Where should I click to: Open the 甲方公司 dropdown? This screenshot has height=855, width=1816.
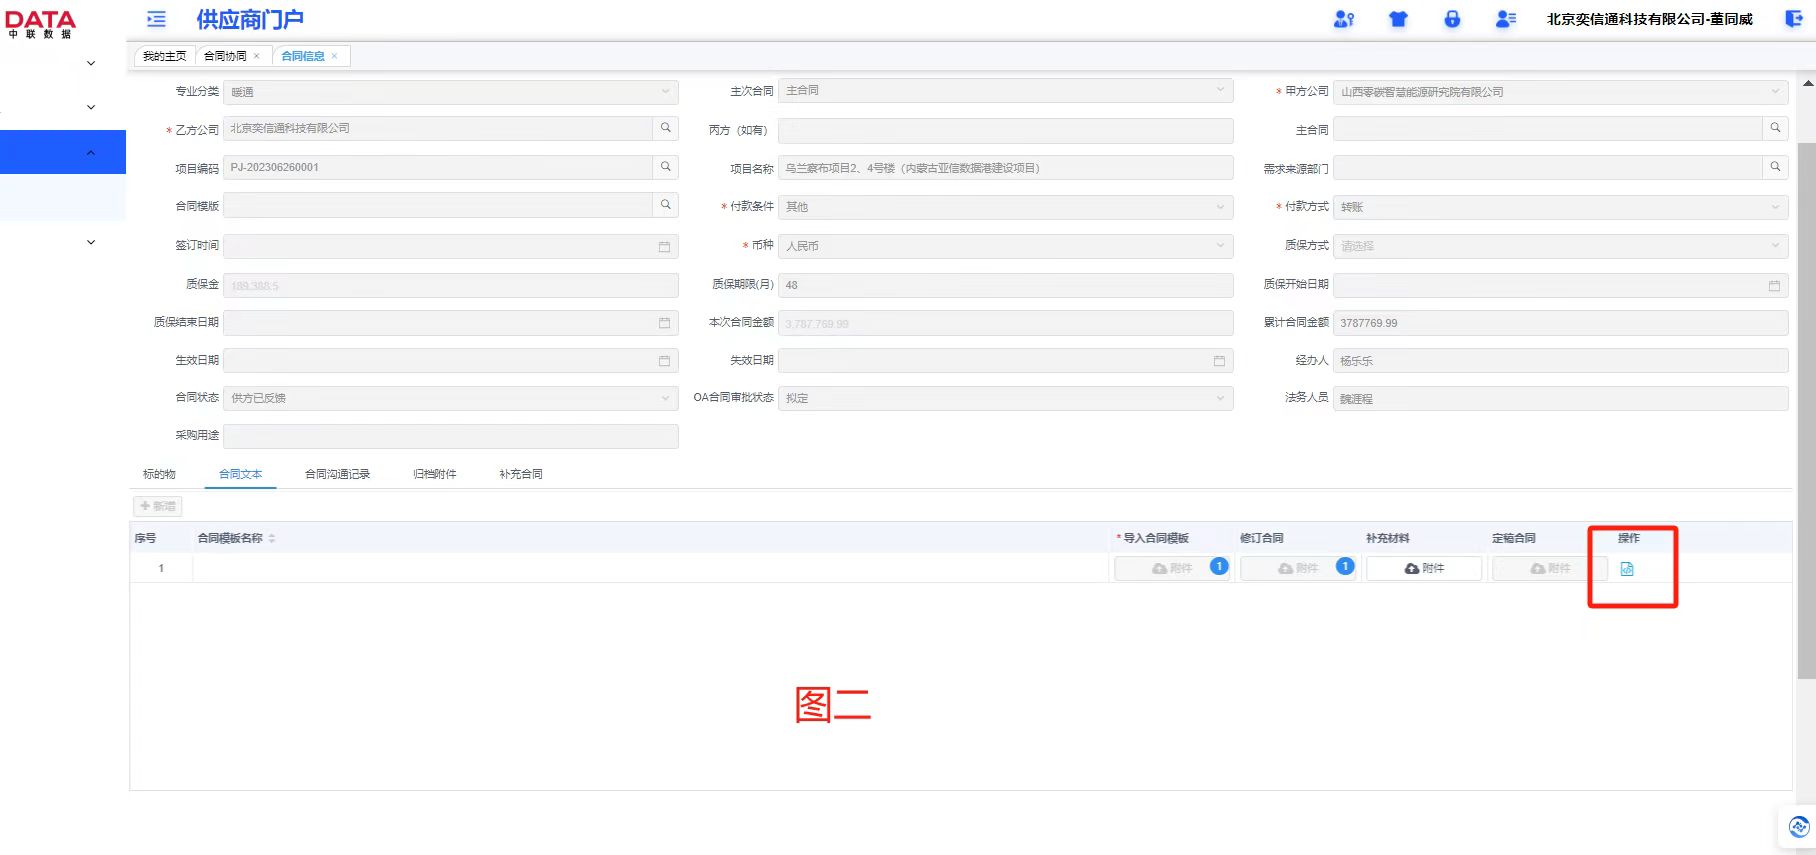pyautogui.click(x=1561, y=92)
